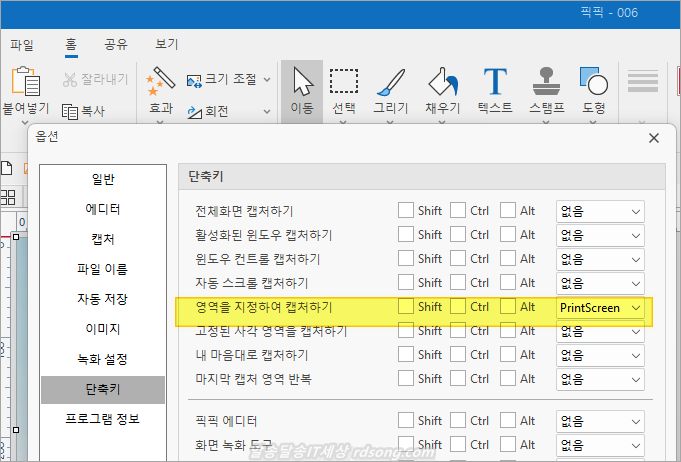Open the 파일 (File) menu

[x=22, y=44]
